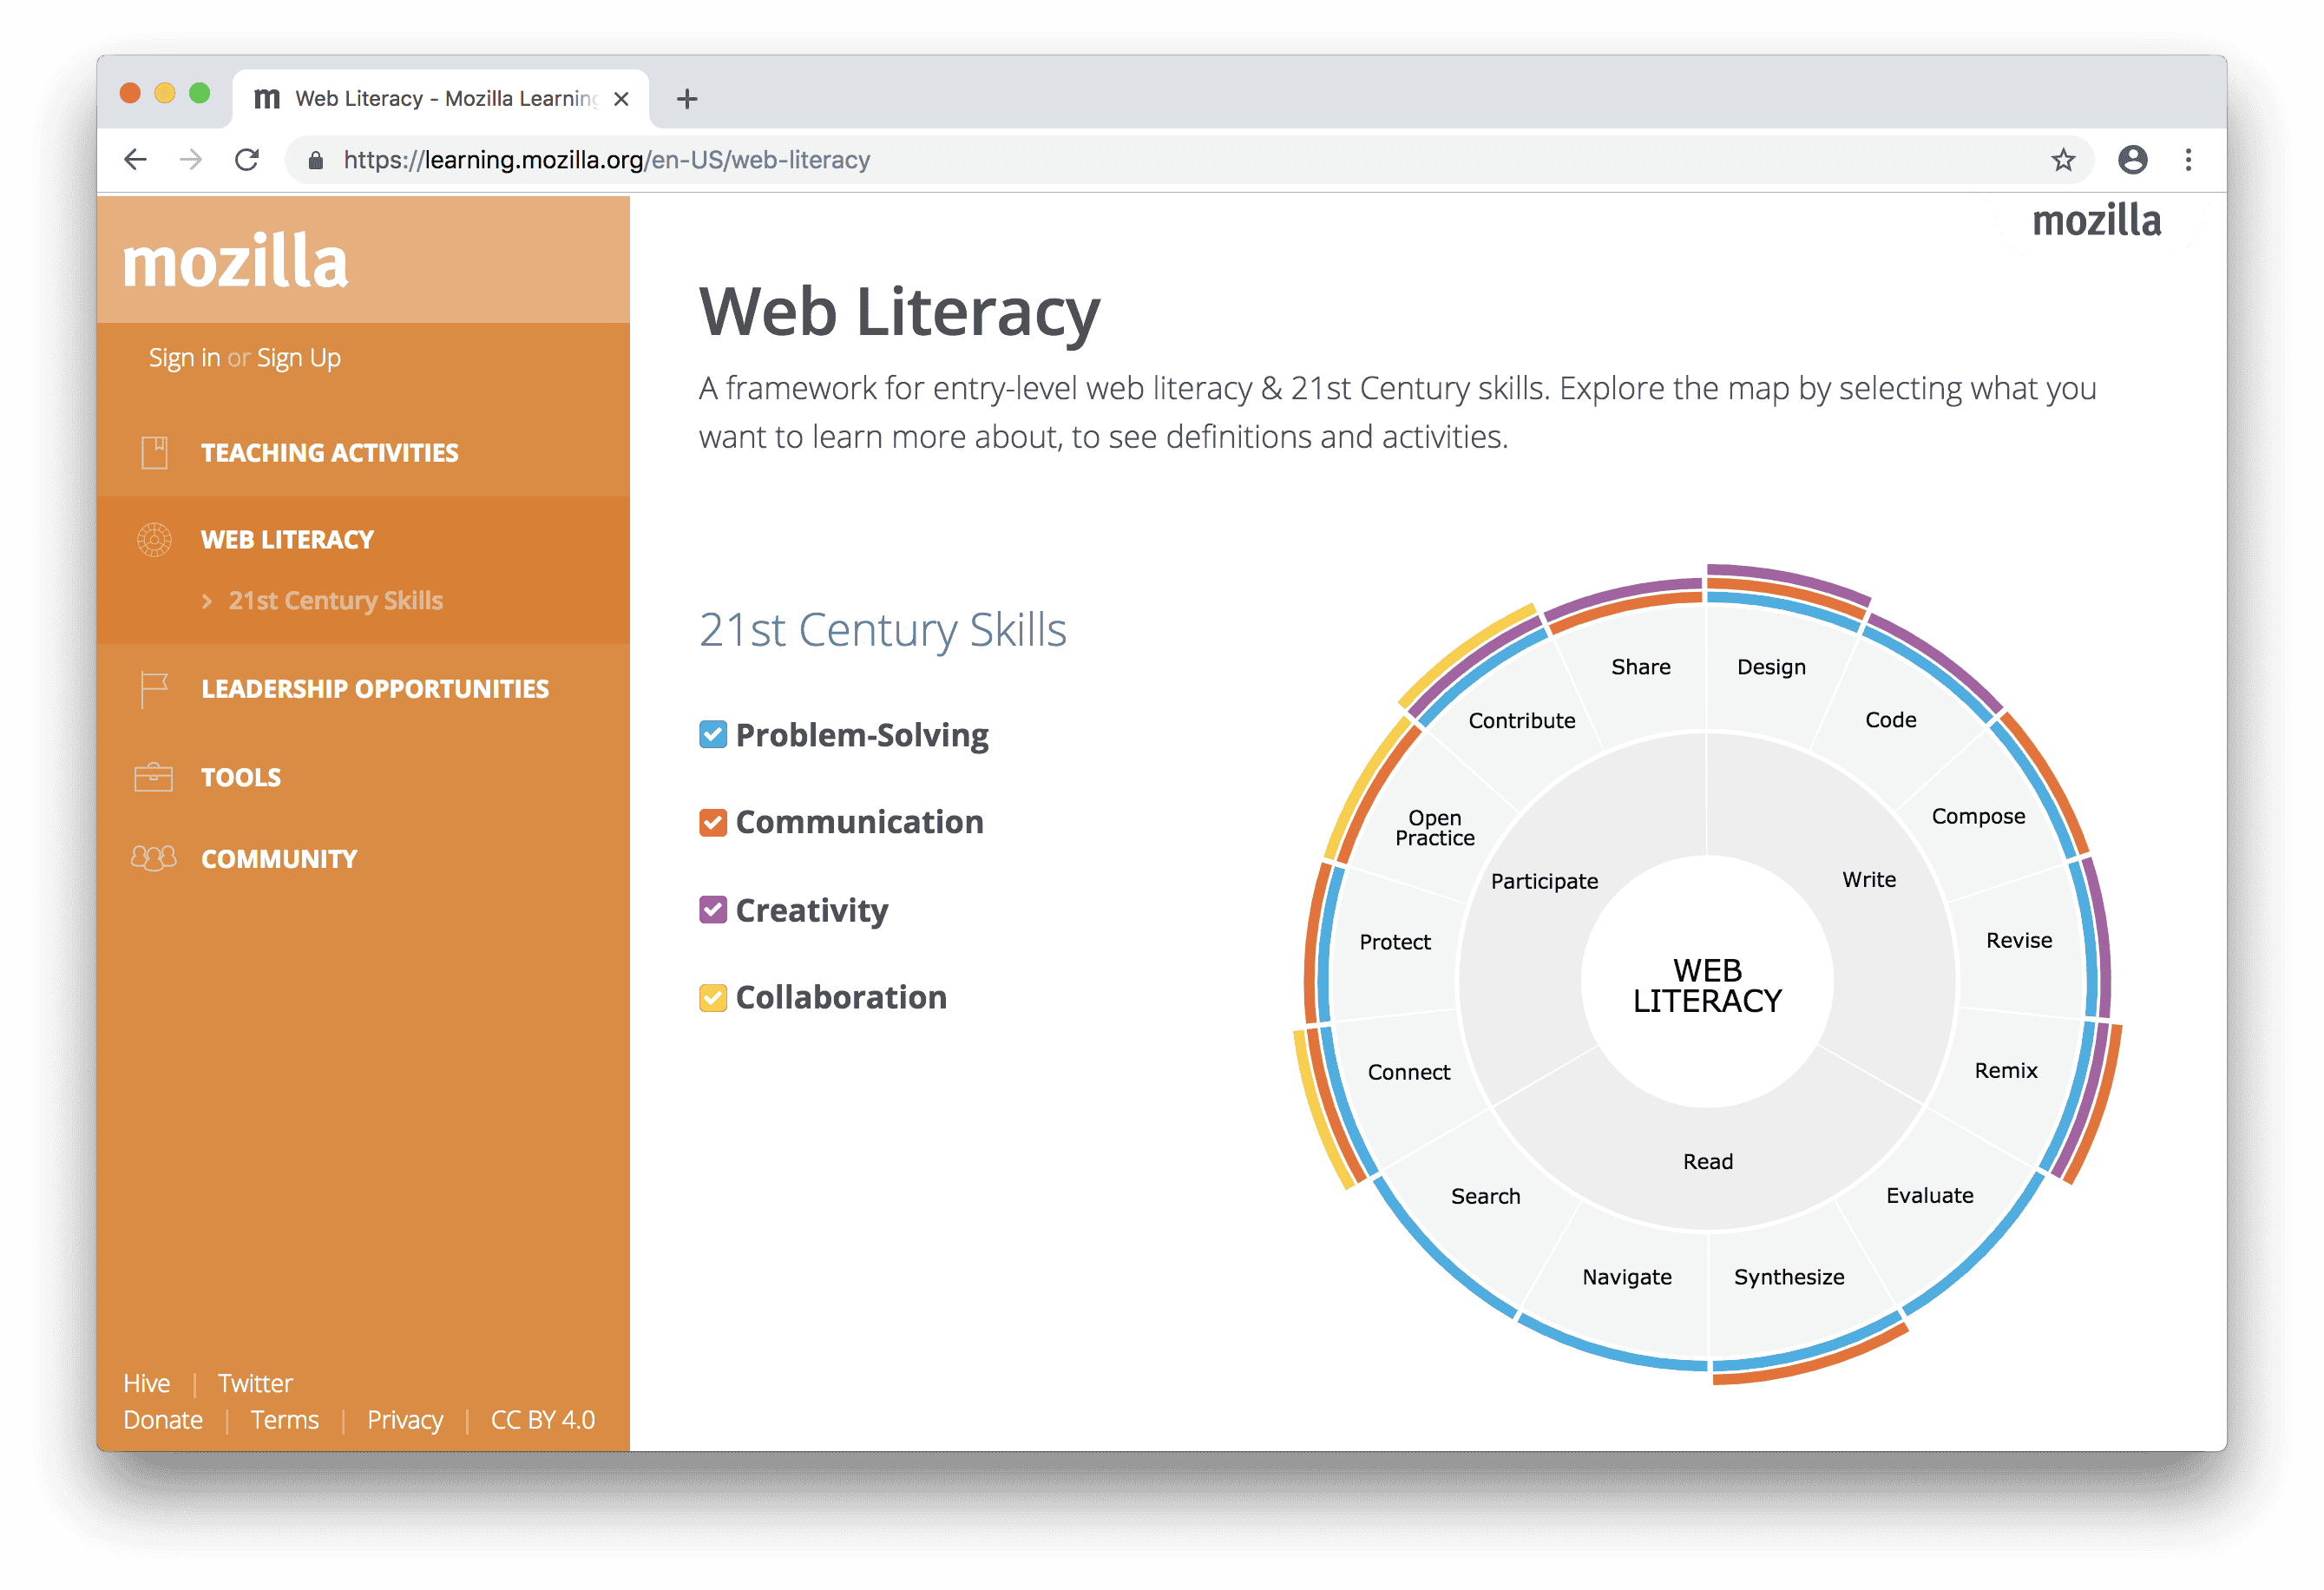
Task: Open the browser profile avatar icon
Action: 2132,160
